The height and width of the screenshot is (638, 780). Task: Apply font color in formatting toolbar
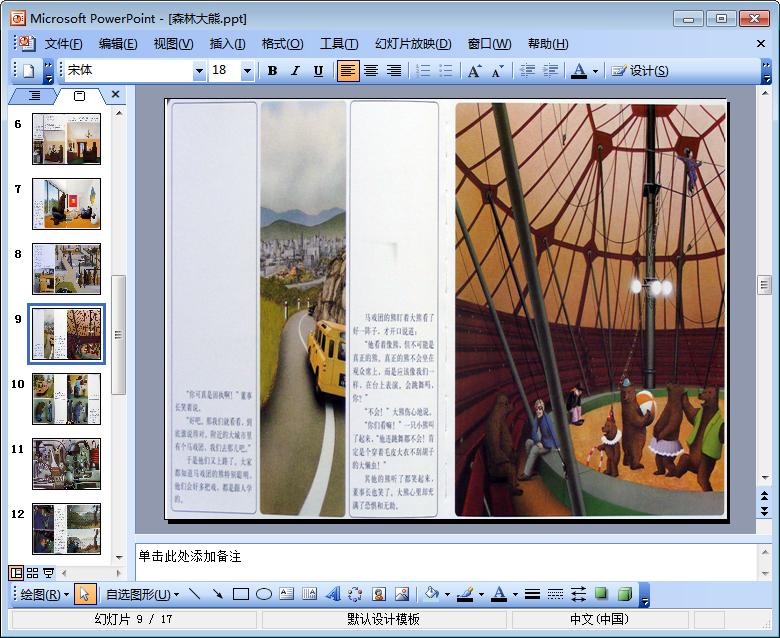579,71
